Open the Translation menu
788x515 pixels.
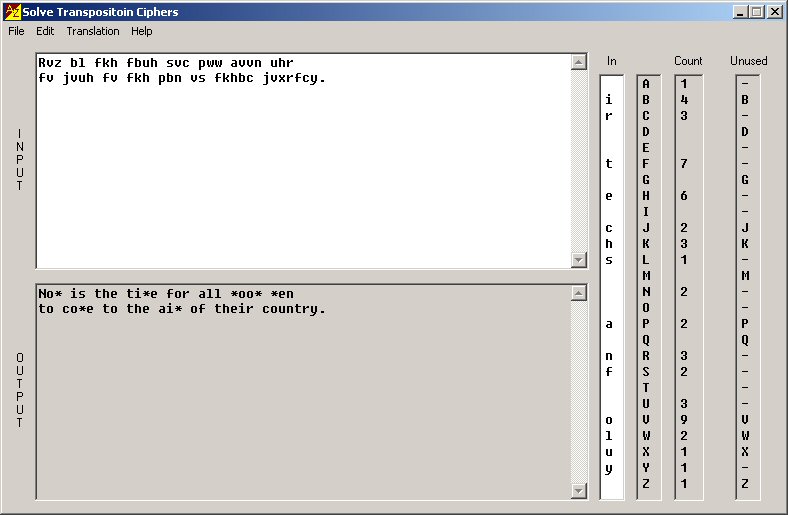pos(93,31)
